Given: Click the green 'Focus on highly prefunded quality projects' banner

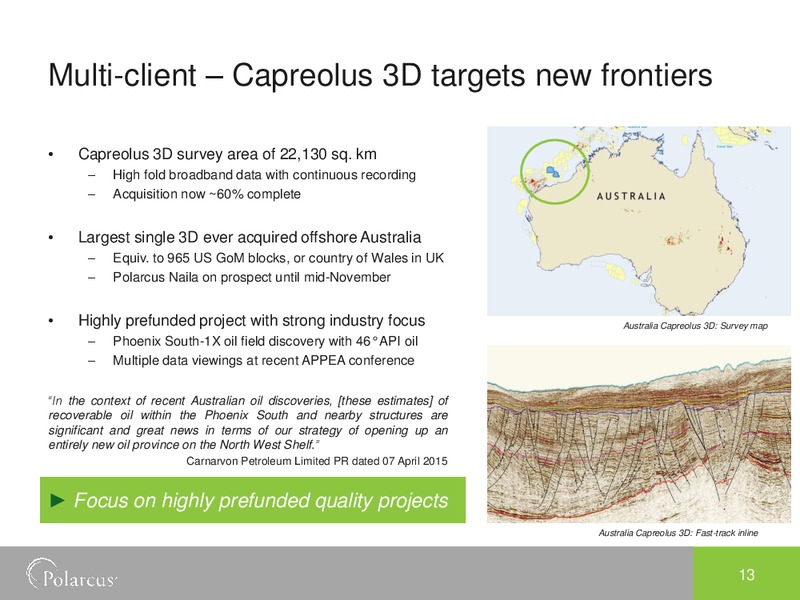Looking at the screenshot, I should point(253,500).
